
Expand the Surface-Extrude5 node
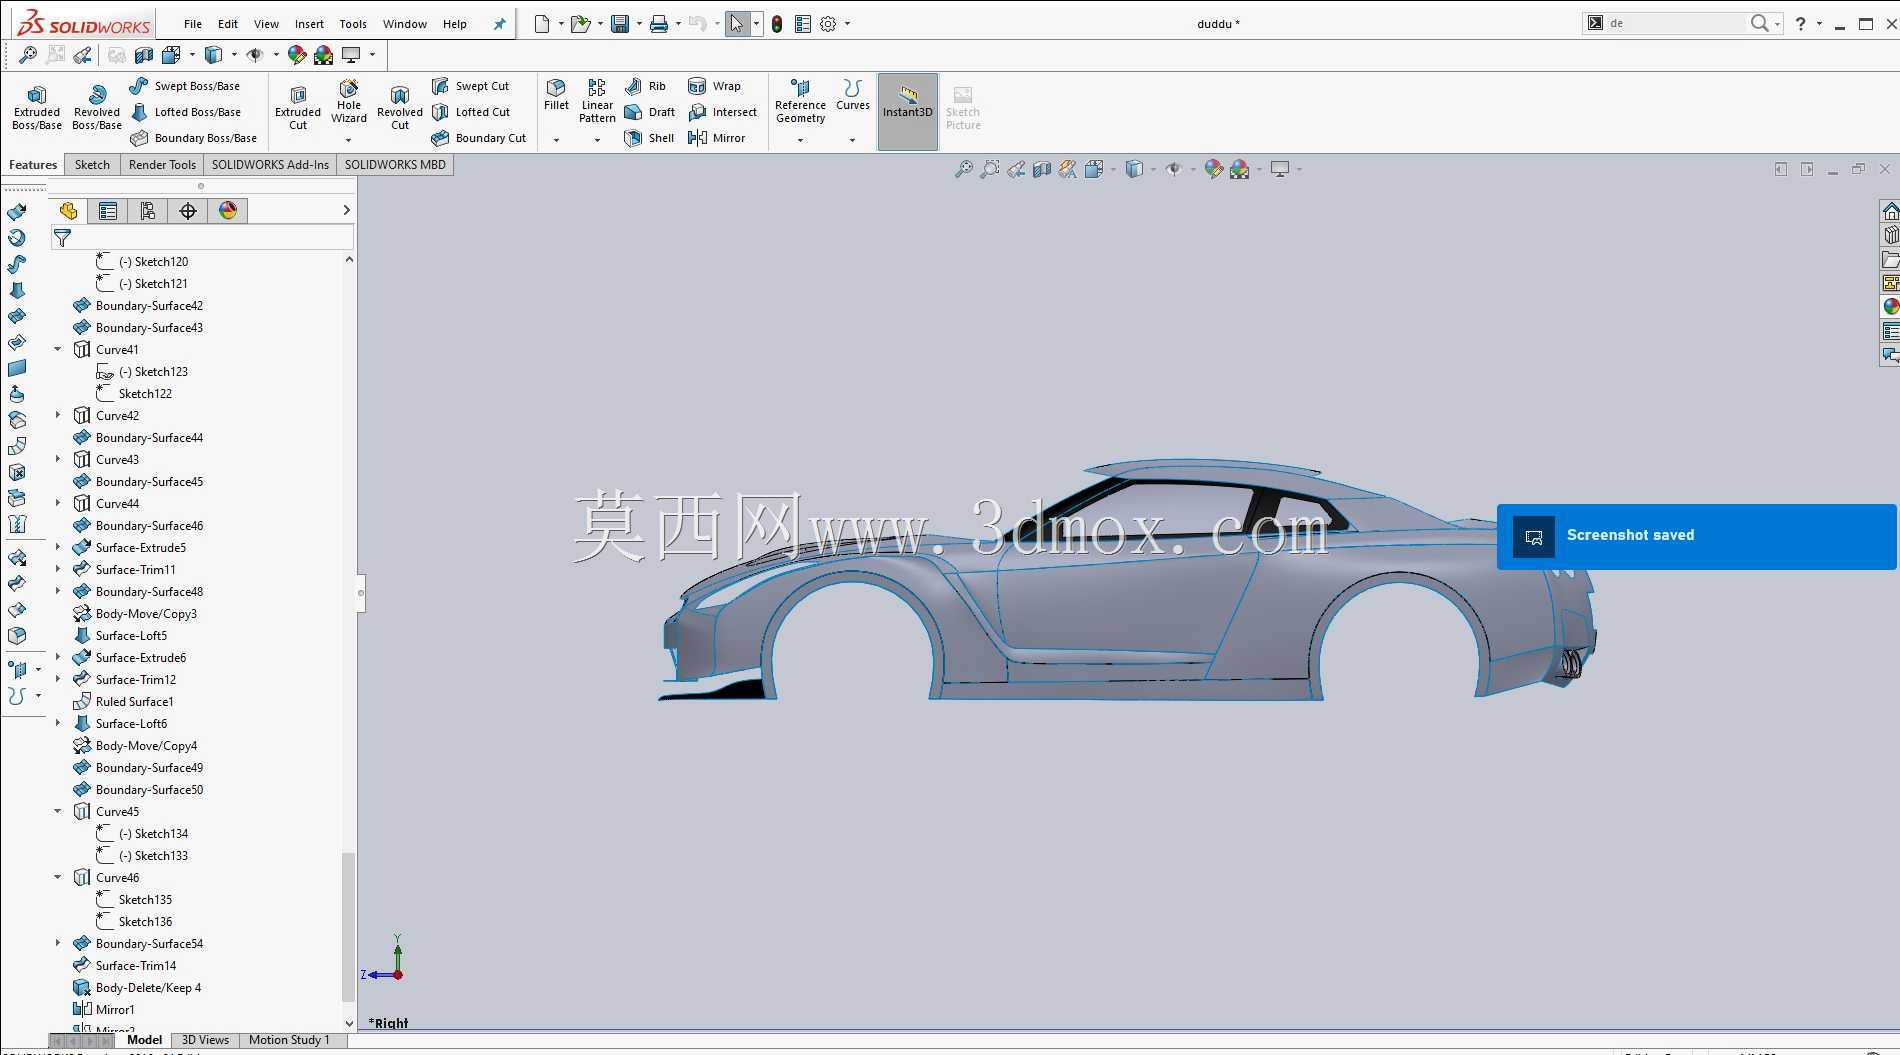click(x=58, y=548)
